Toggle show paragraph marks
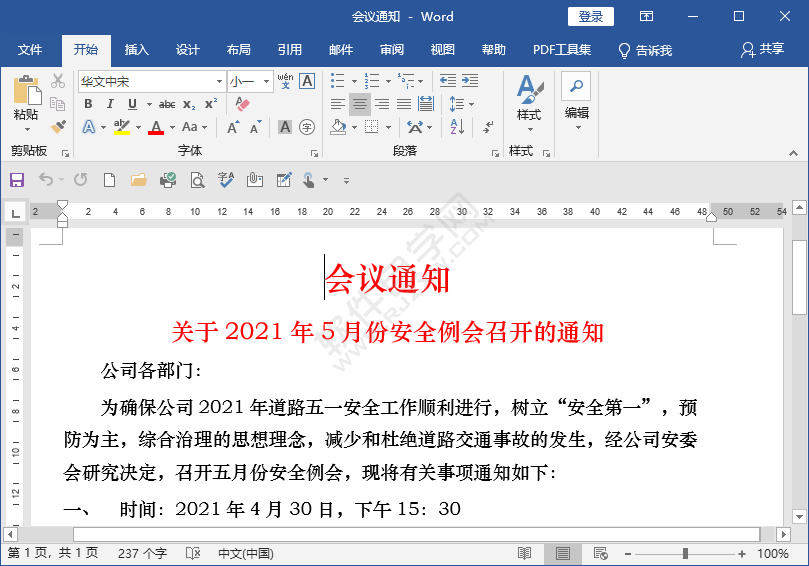This screenshot has width=809, height=566. pyautogui.click(x=488, y=127)
